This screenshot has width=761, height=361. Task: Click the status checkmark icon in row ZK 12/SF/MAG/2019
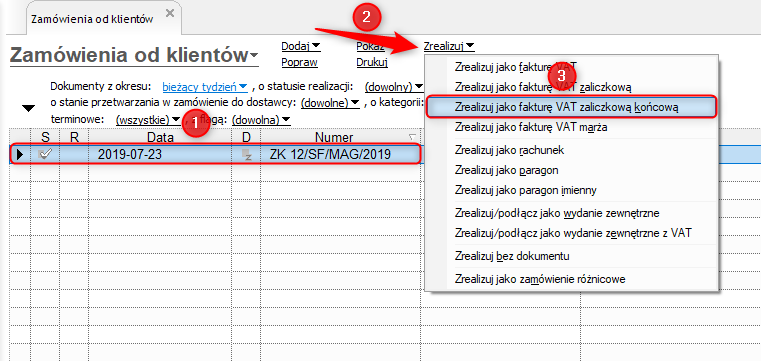tap(45, 155)
